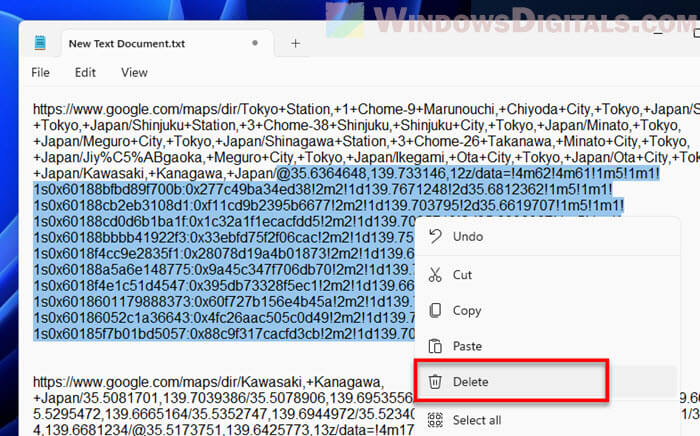Click the line starting +Japan/35.5081701
Image resolution: width=700 pixels, height=436 pixels.
coord(224,399)
